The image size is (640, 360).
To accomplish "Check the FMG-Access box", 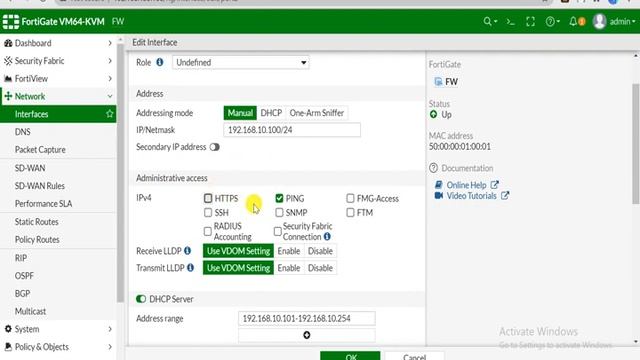I will pos(350,198).
